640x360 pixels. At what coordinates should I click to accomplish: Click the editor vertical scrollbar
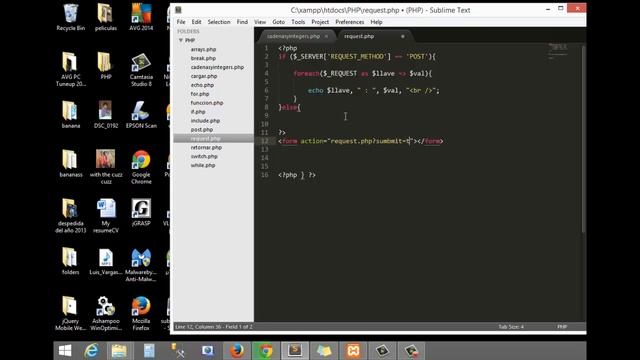584,140
